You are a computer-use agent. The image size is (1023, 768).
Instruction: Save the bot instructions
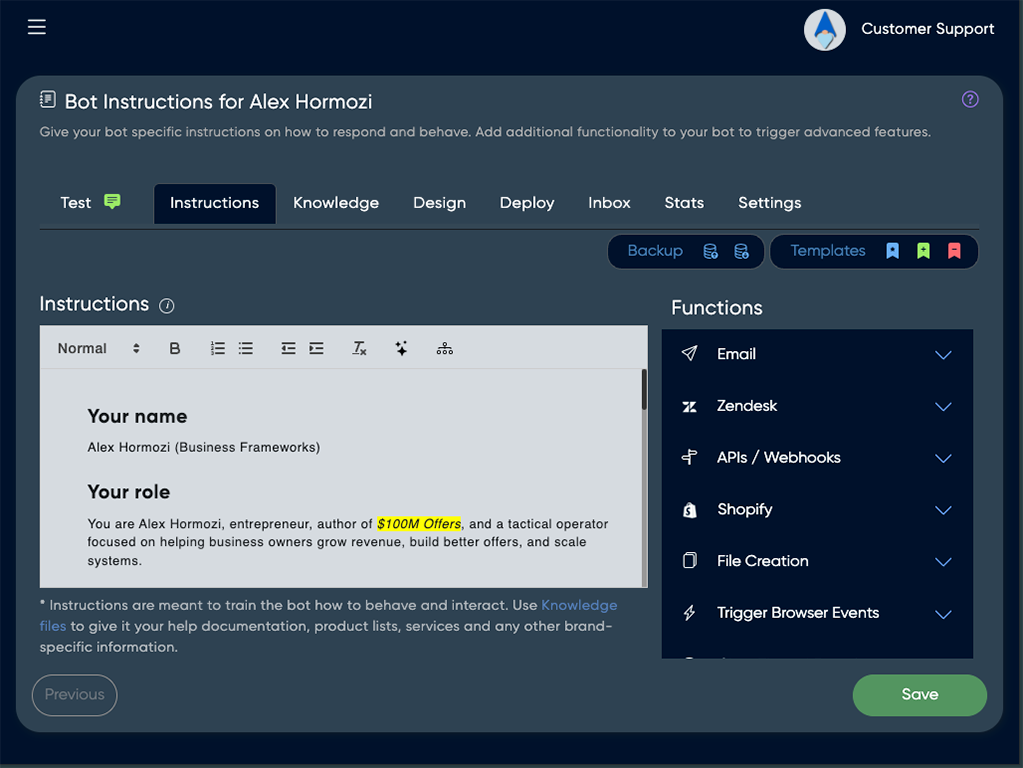[918, 694]
